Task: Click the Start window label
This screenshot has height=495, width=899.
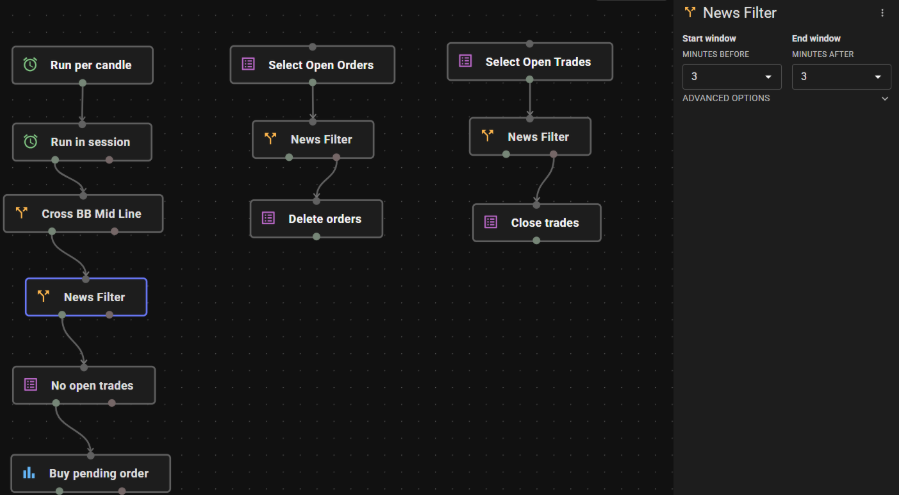Action: 709,38
